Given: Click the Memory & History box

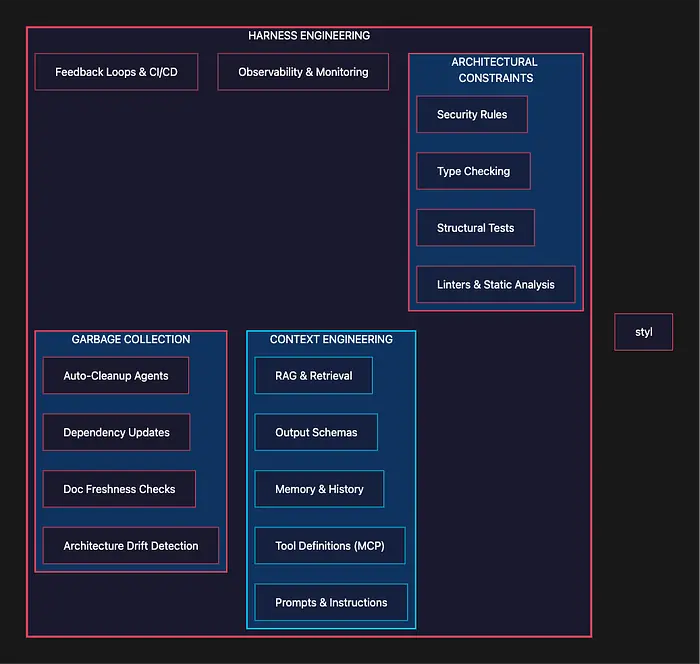Looking at the screenshot, I should pos(319,489).
